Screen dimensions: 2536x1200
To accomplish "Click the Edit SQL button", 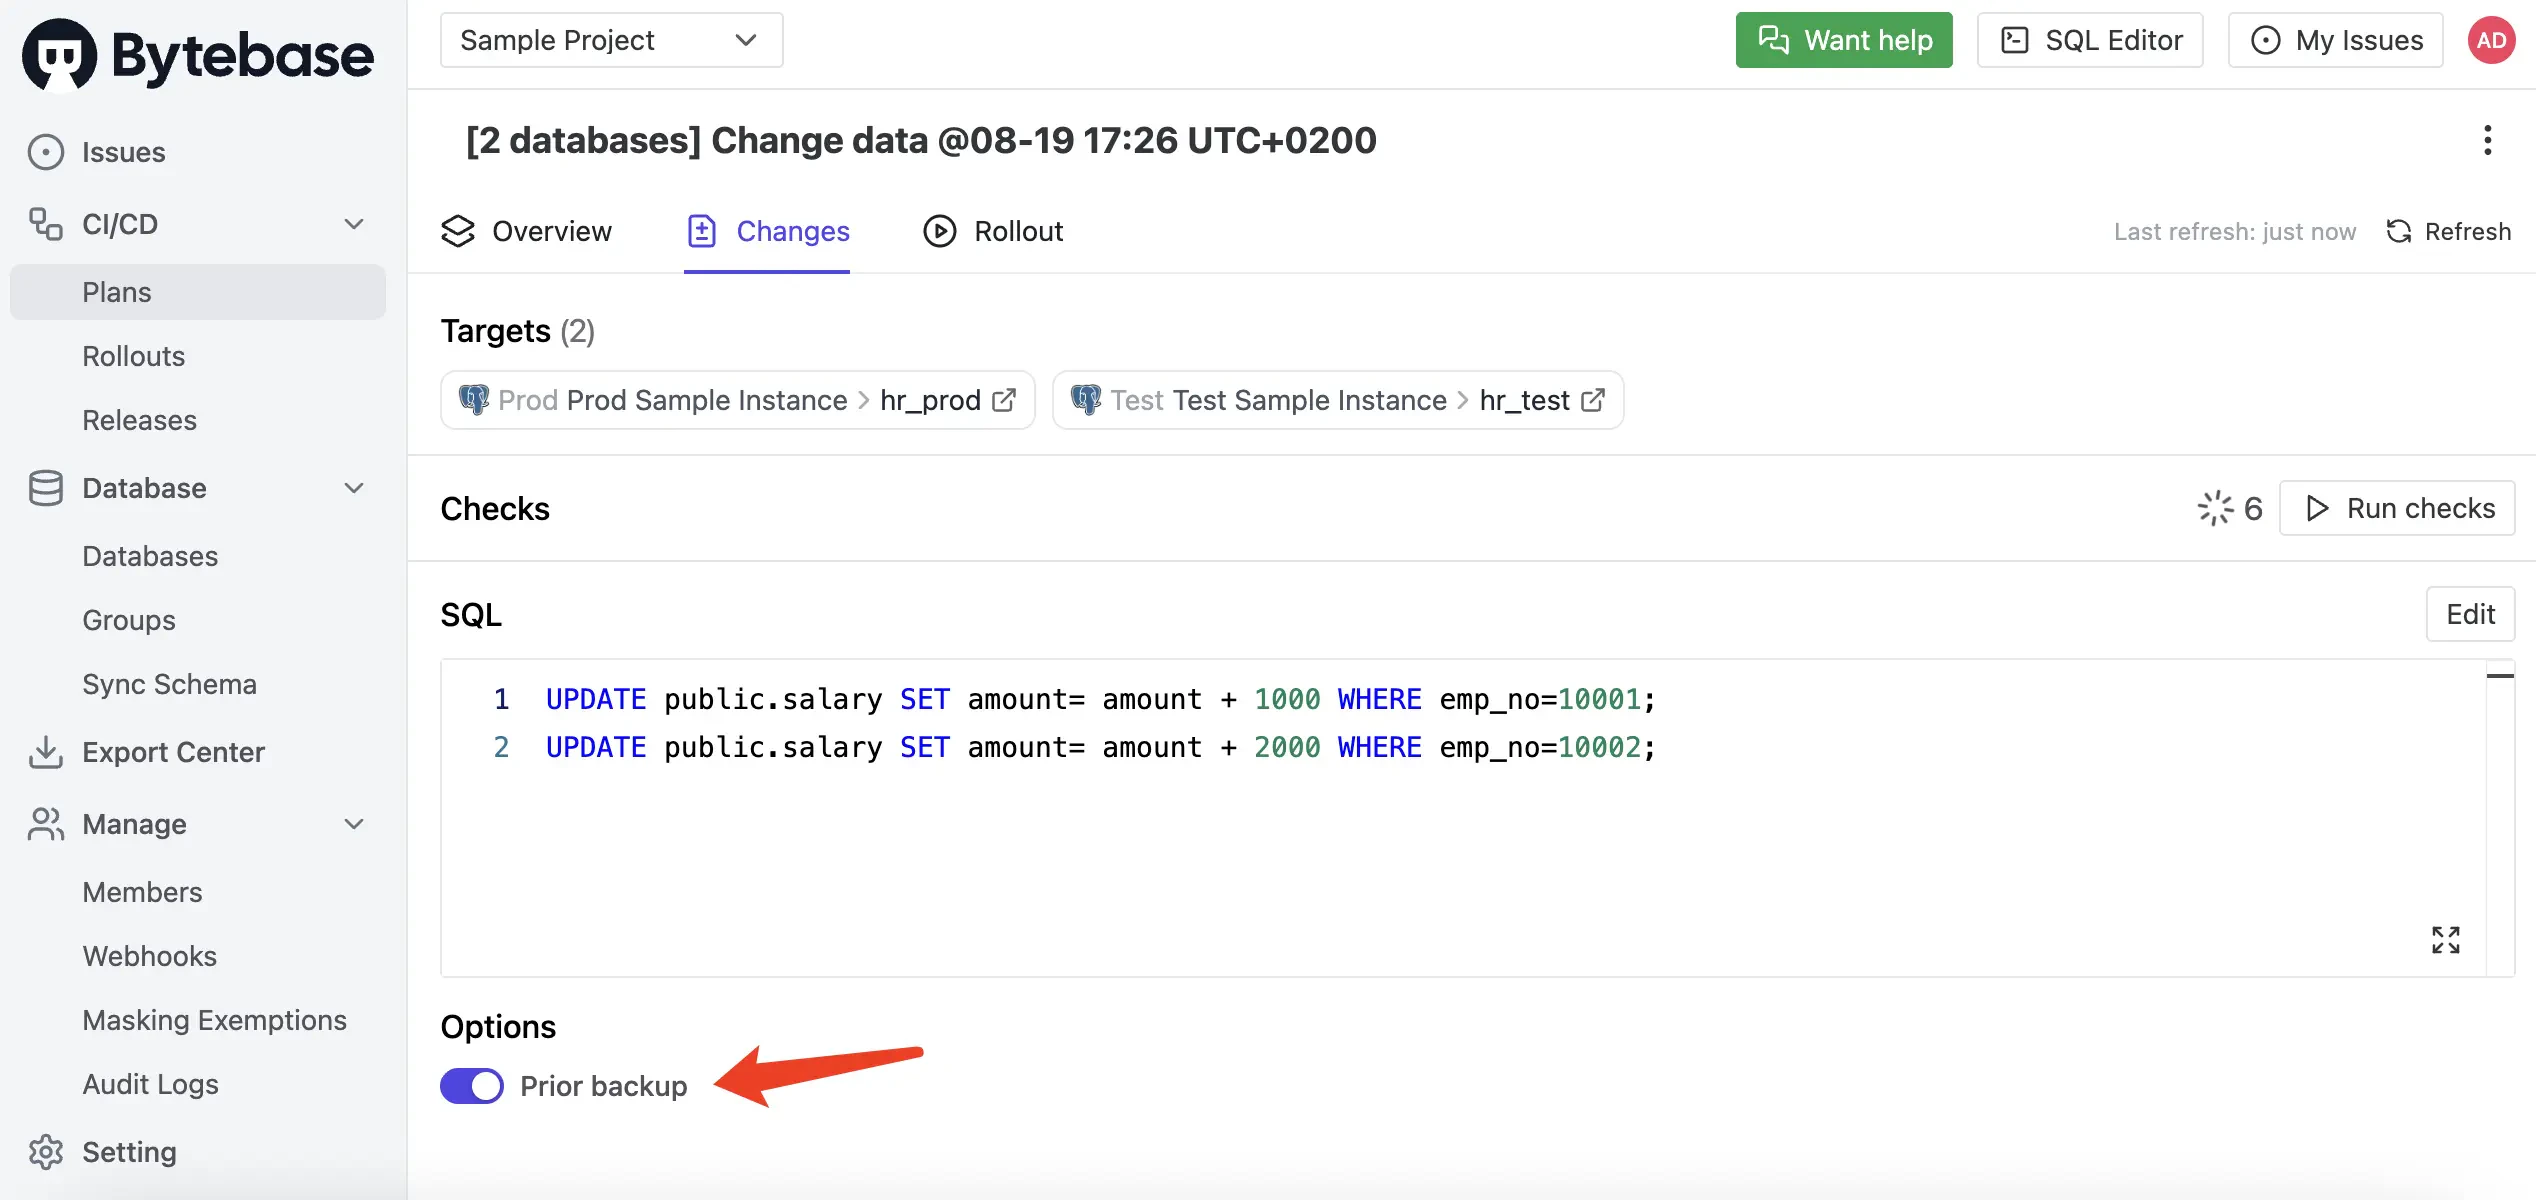I will coord(2470,614).
